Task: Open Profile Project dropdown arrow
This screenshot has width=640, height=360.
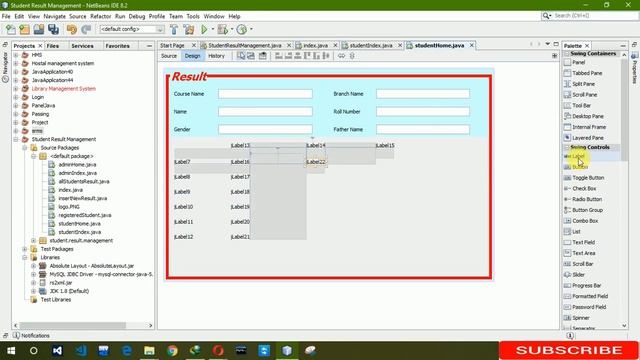Action: (251, 29)
